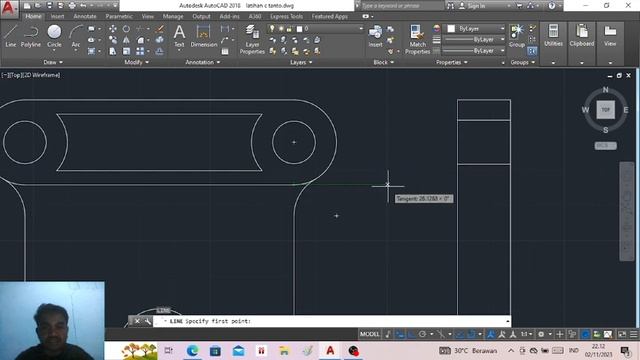Toggle annotation visibility in status bar

(x=491, y=334)
